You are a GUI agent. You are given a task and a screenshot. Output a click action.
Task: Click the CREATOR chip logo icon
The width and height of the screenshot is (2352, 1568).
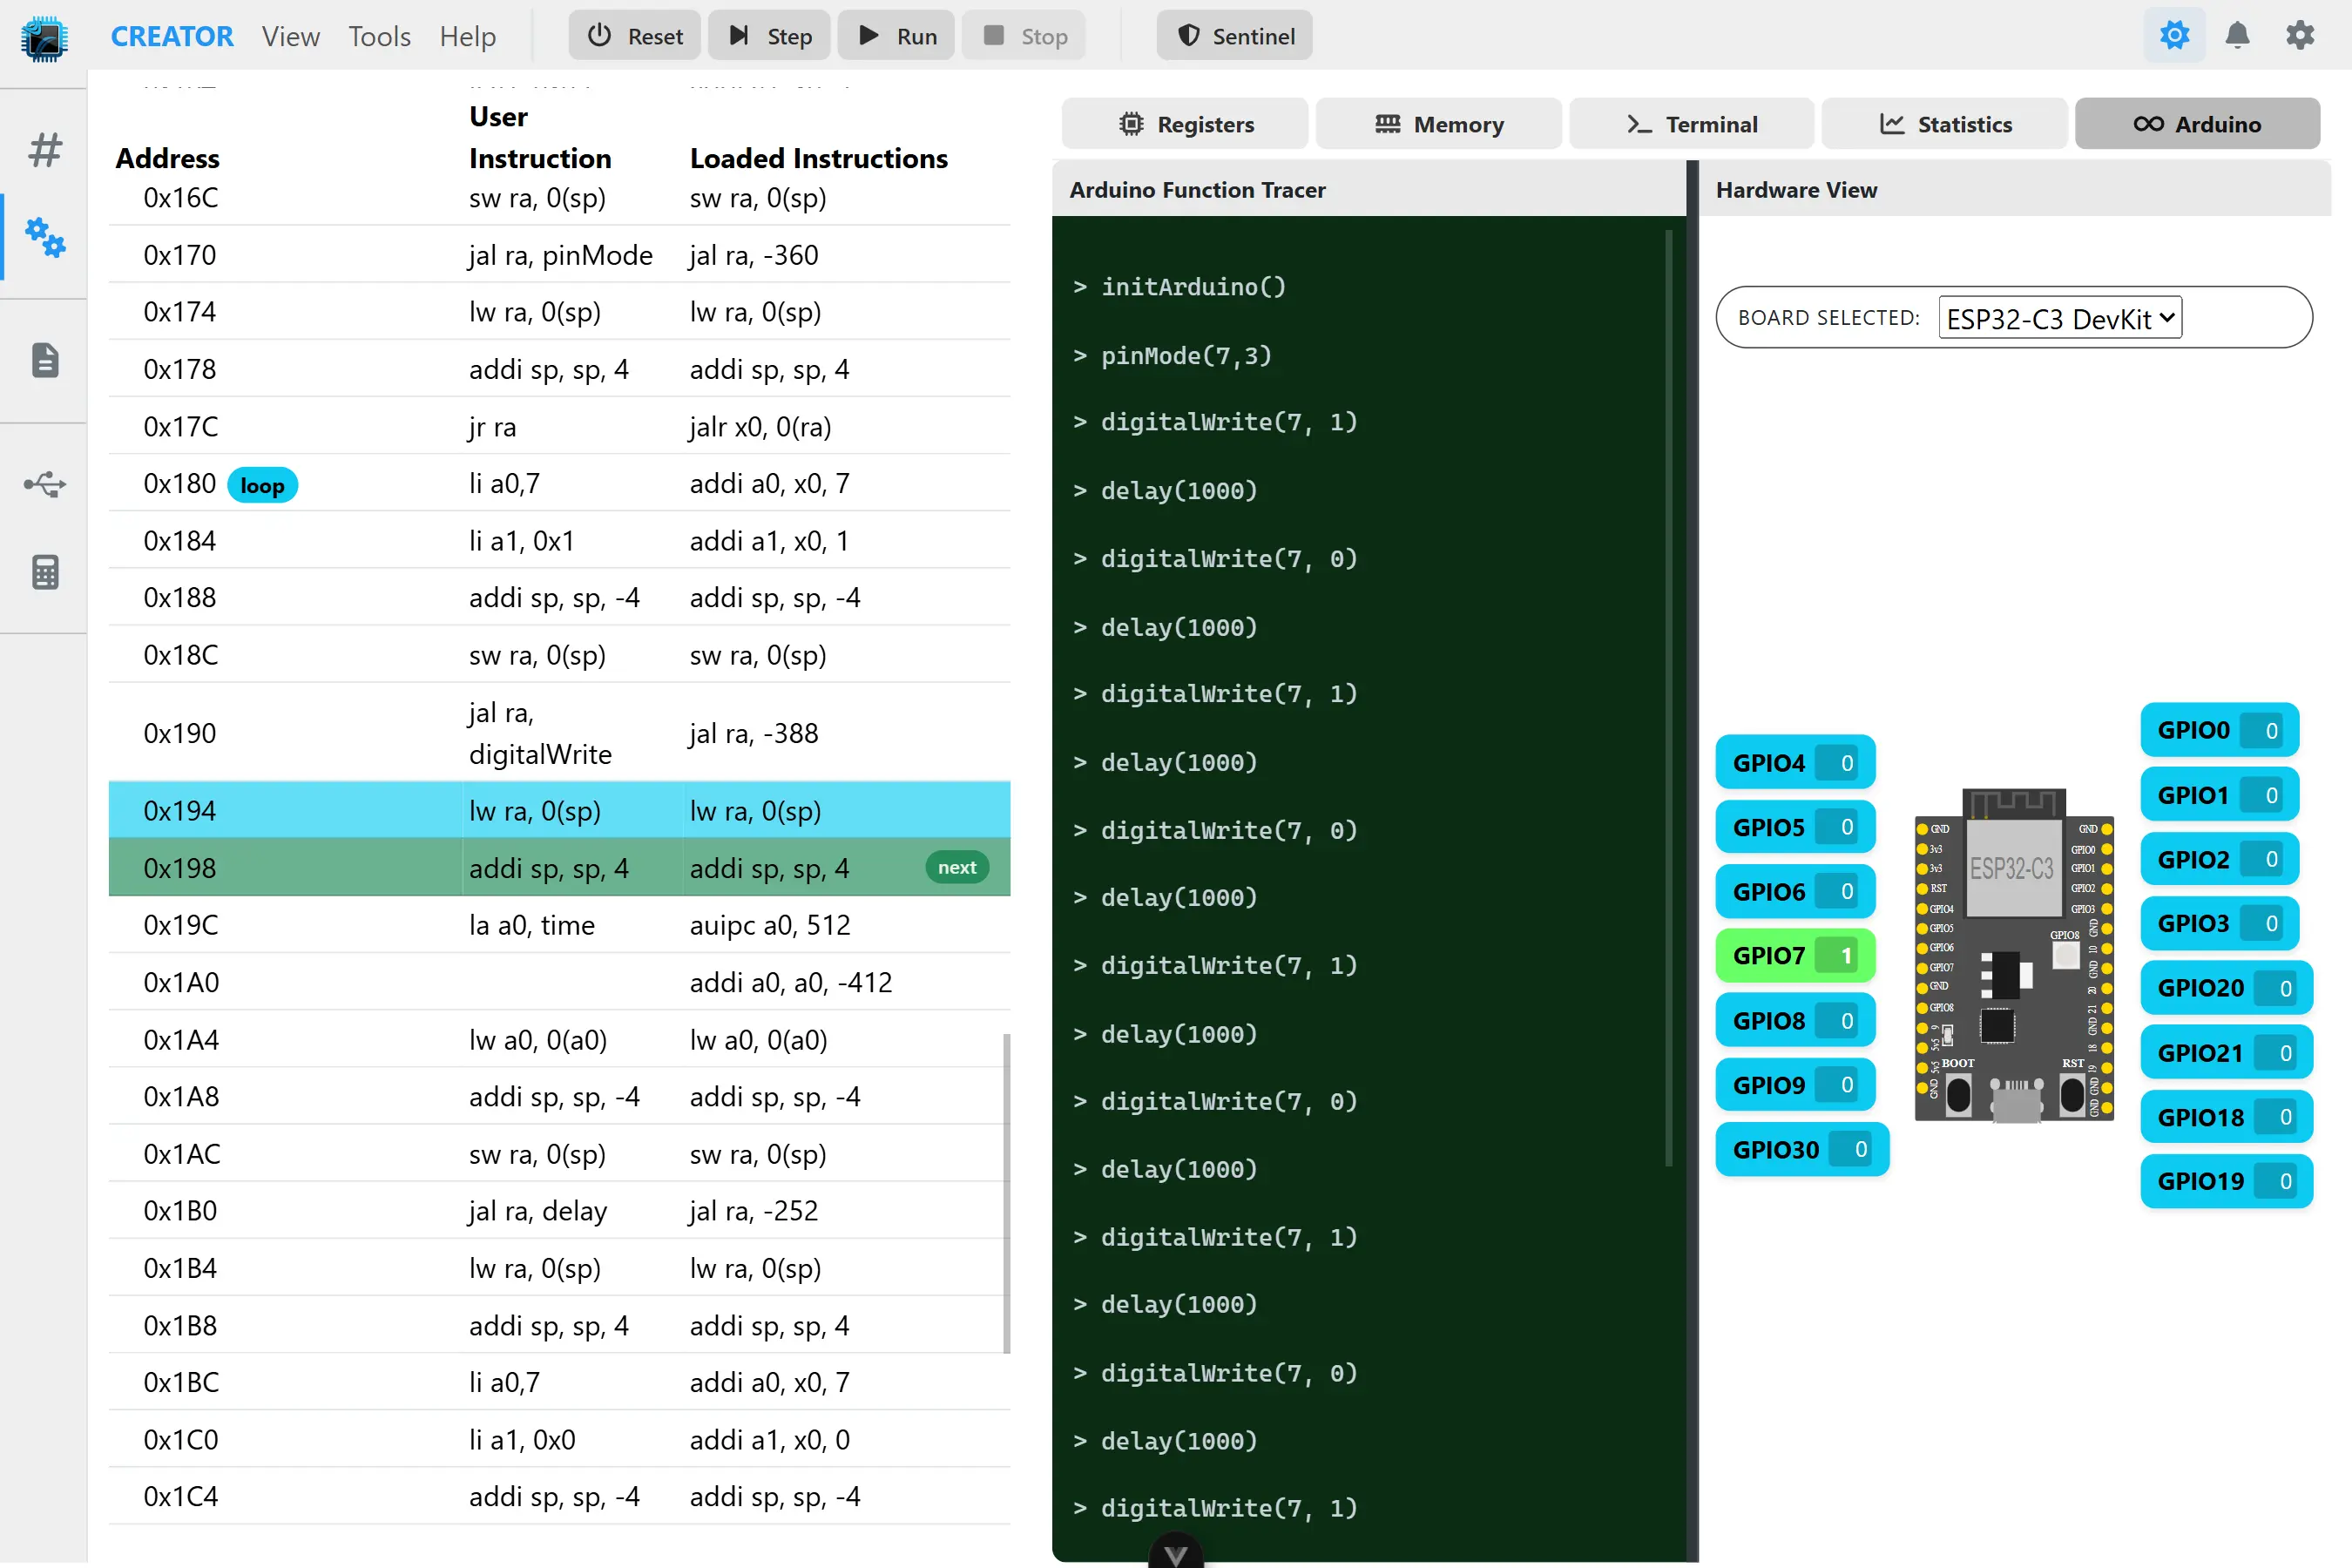(x=44, y=37)
